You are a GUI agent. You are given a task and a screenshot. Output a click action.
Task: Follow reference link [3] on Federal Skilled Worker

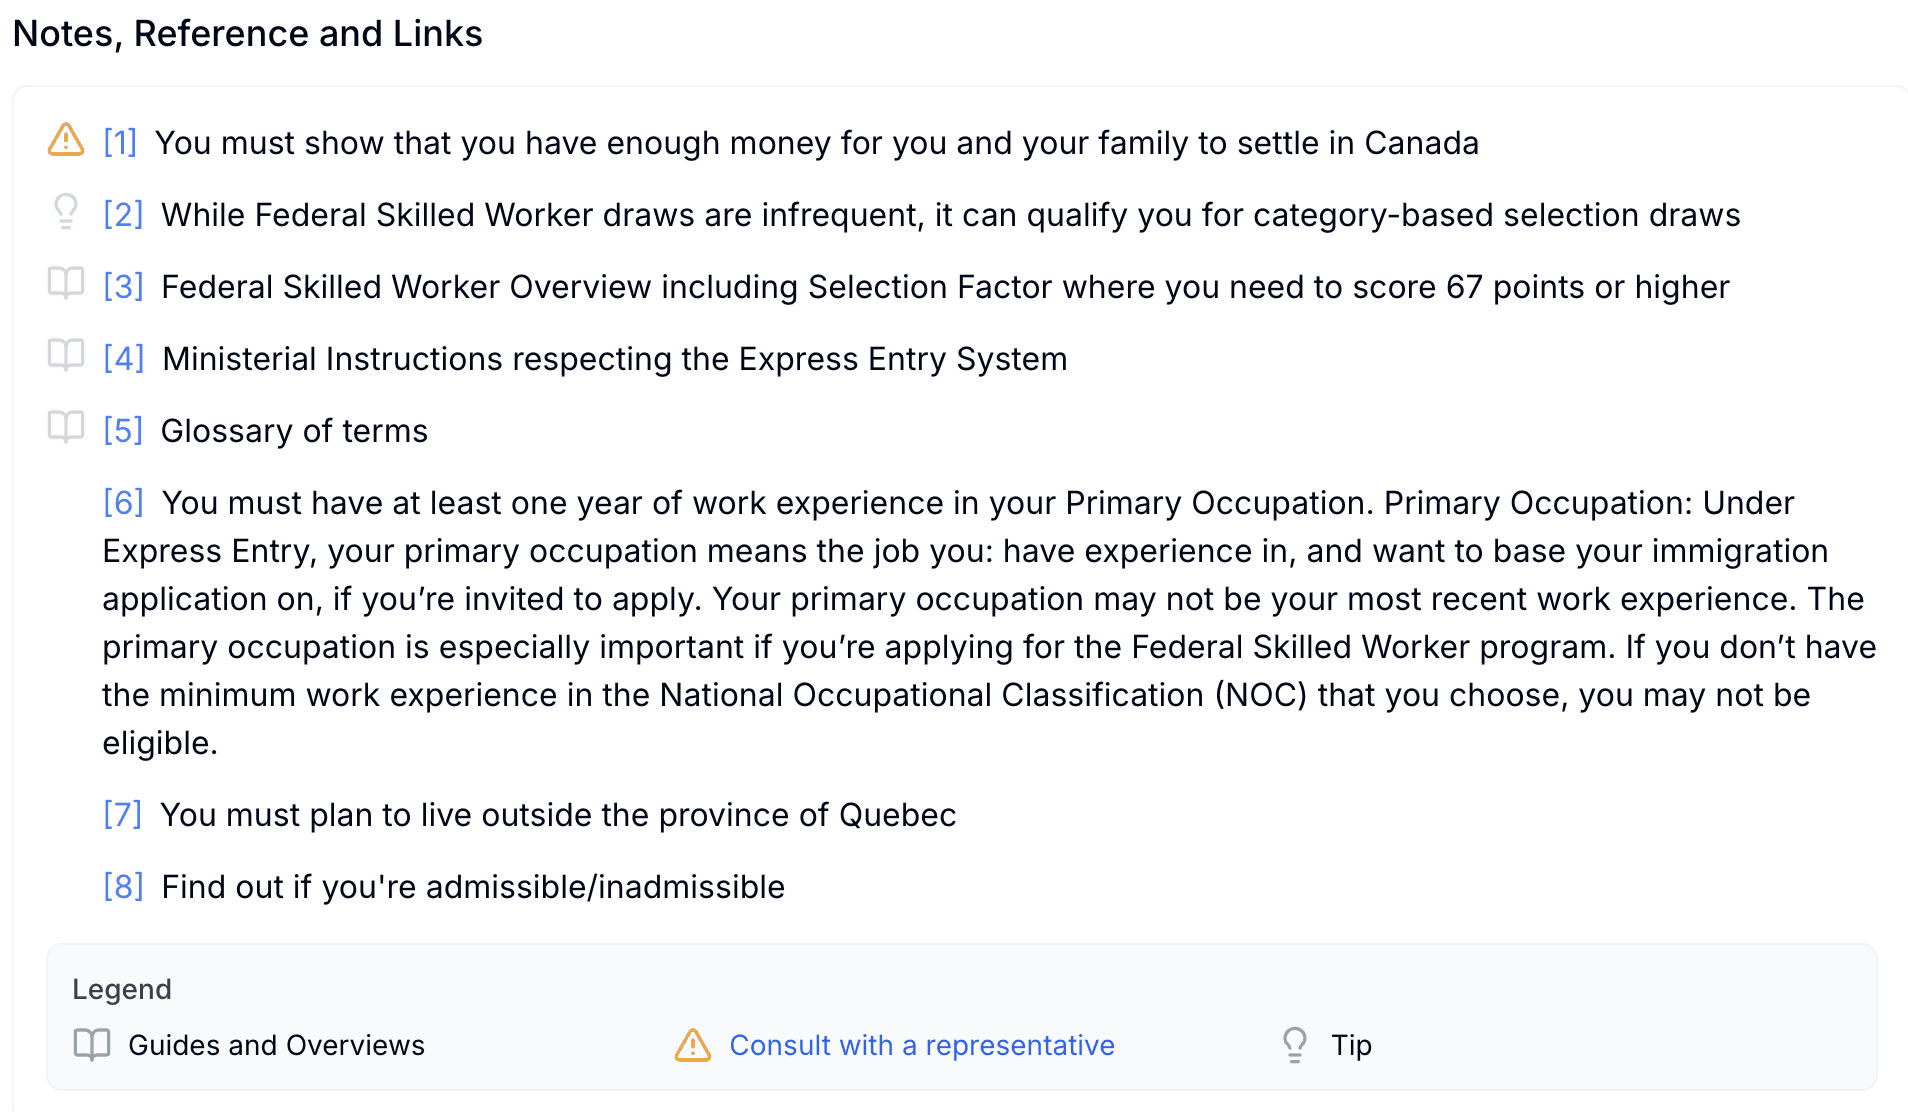[123, 287]
